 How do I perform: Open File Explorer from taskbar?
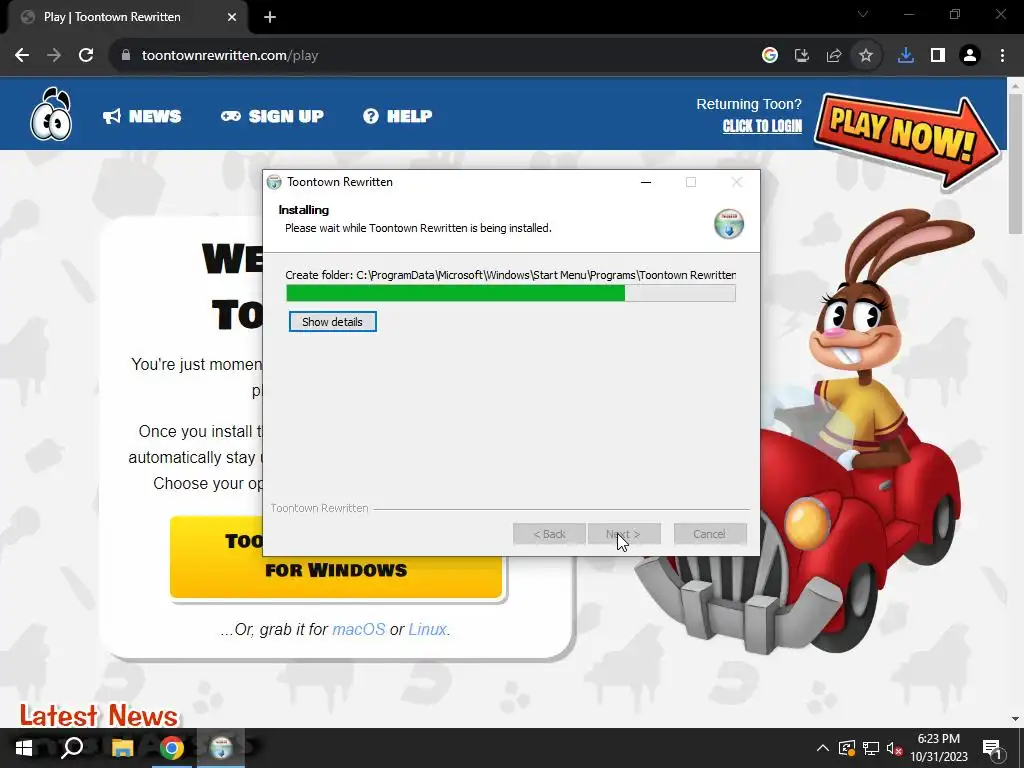tap(122, 748)
